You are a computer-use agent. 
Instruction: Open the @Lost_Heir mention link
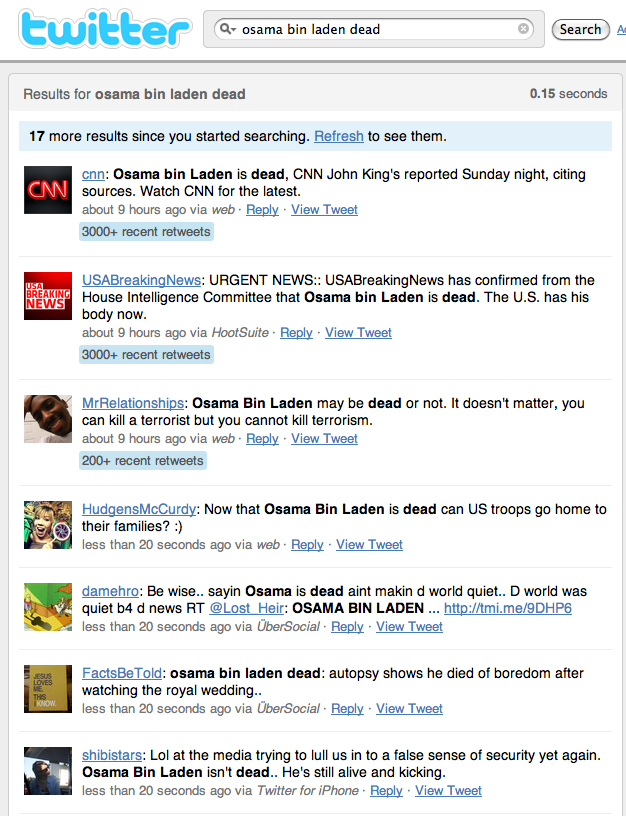pos(247,608)
